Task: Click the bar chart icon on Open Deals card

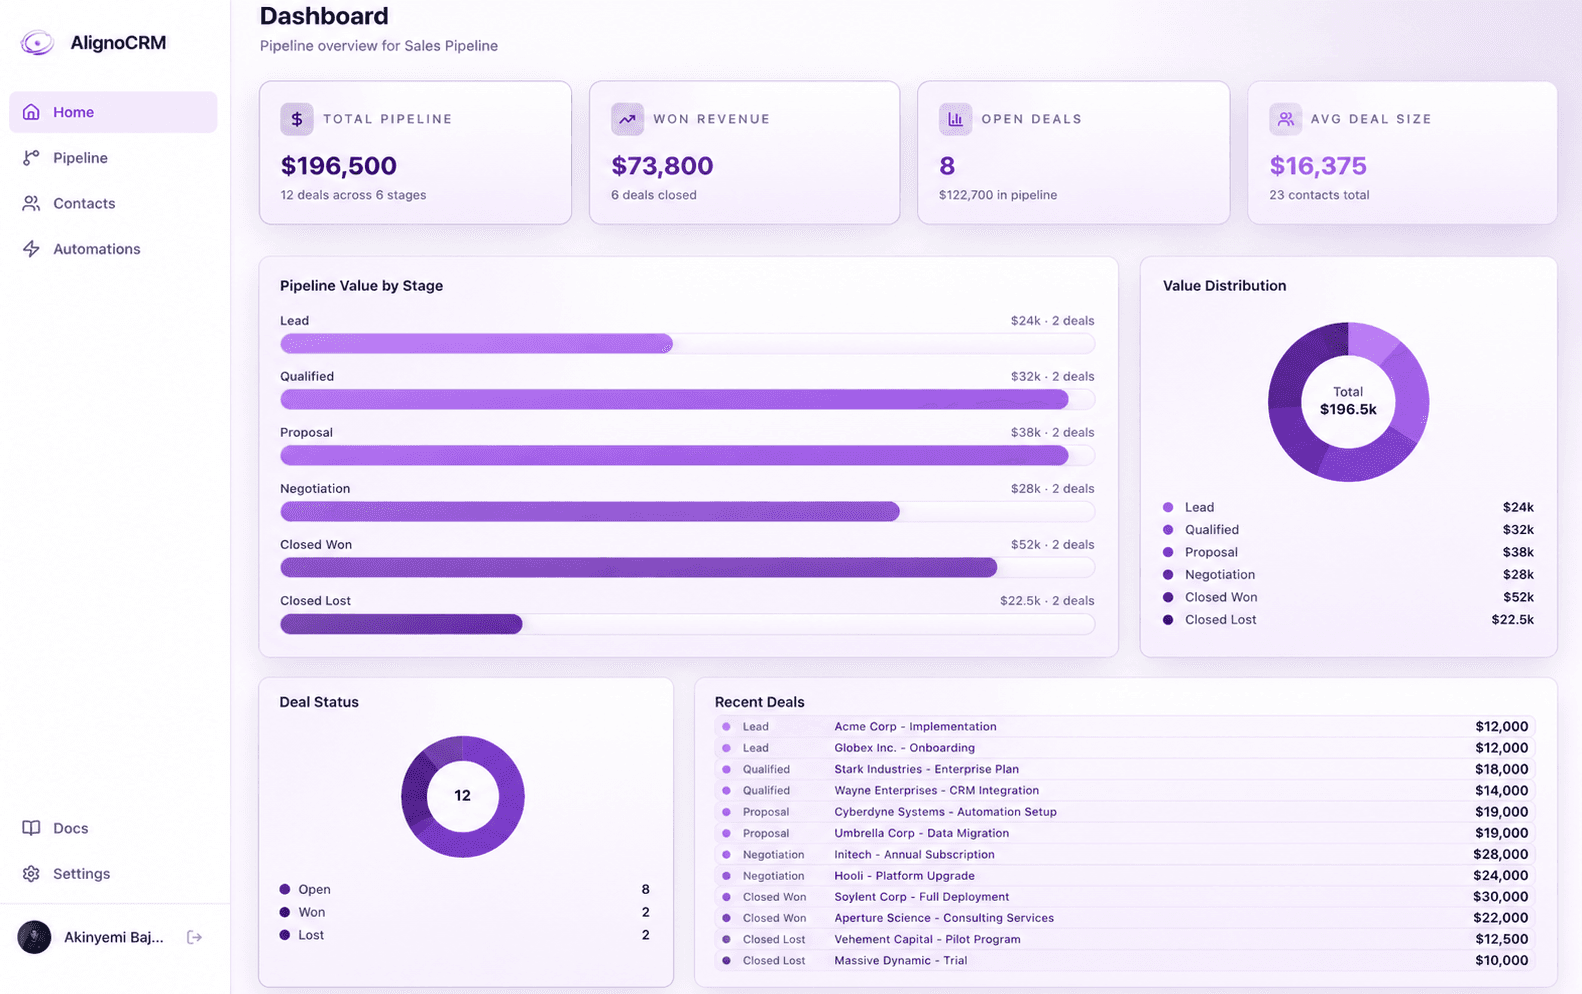Action: tap(955, 119)
